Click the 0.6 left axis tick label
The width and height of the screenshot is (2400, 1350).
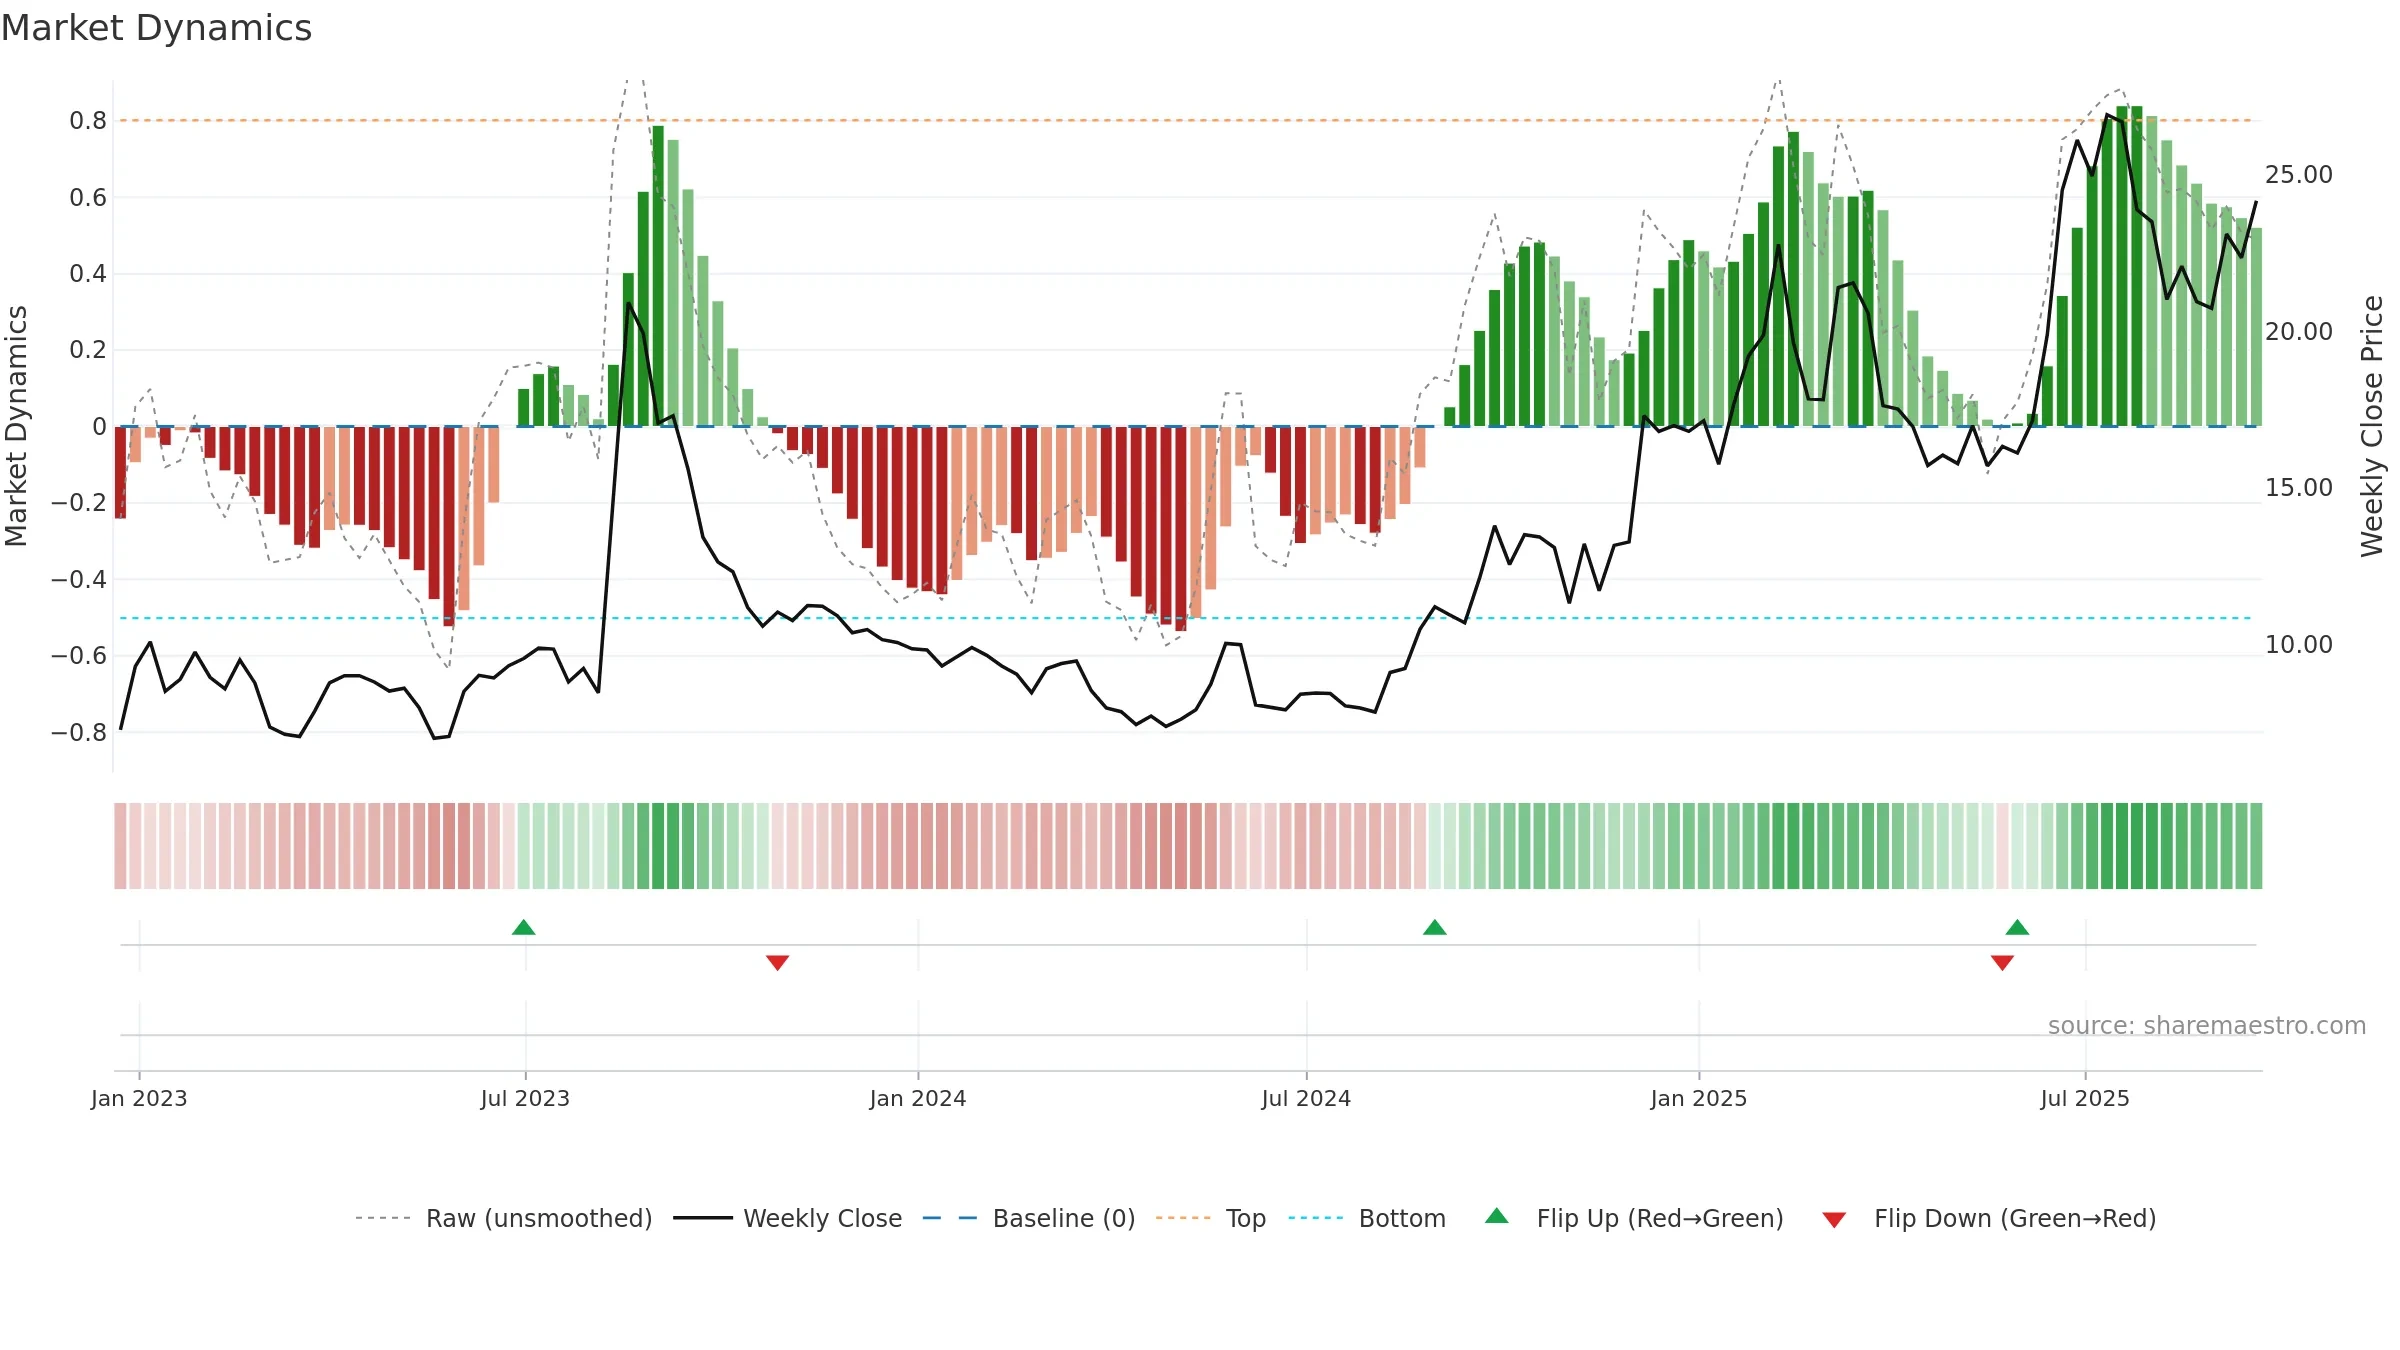(88, 198)
